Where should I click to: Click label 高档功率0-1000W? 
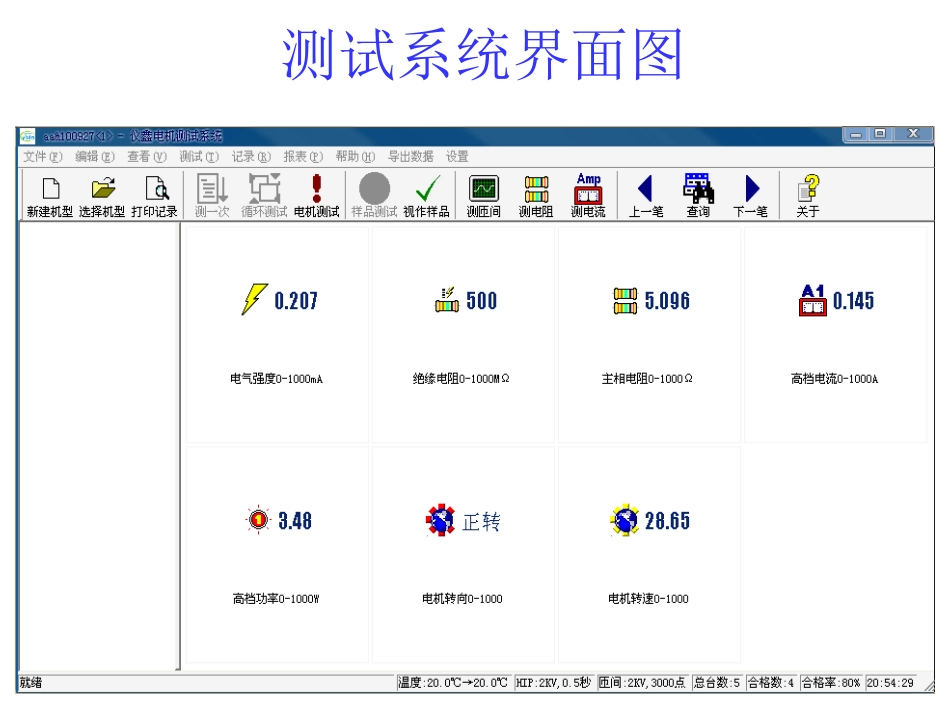(276, 599)
